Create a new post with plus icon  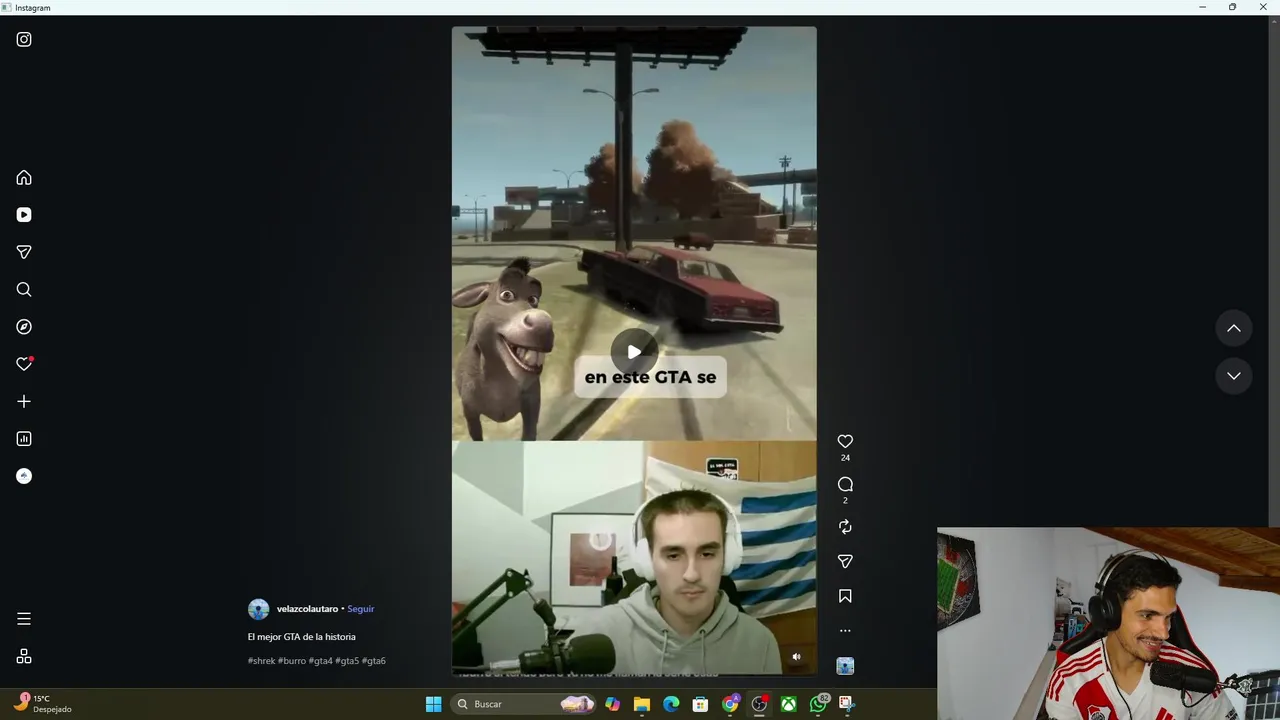(x=24, y=401)
